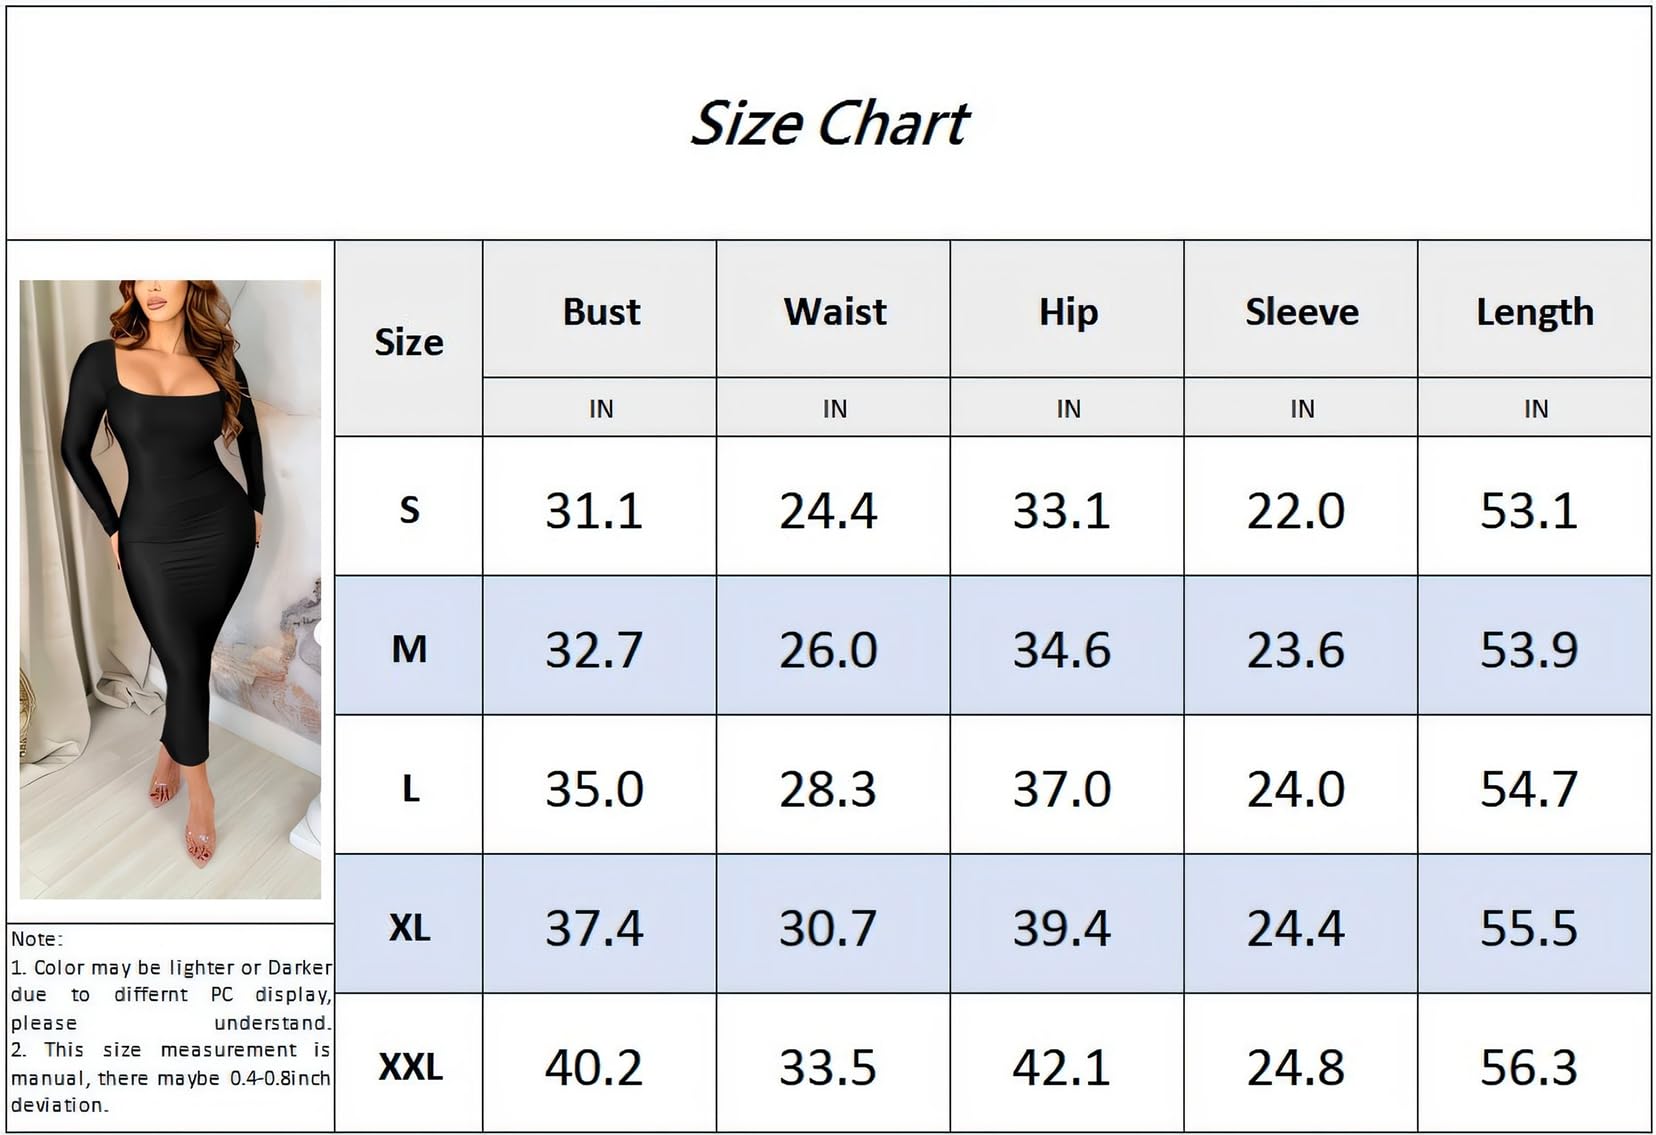Choose the XXL size row label
Screen dimensions: 1656x1135
410,1066
